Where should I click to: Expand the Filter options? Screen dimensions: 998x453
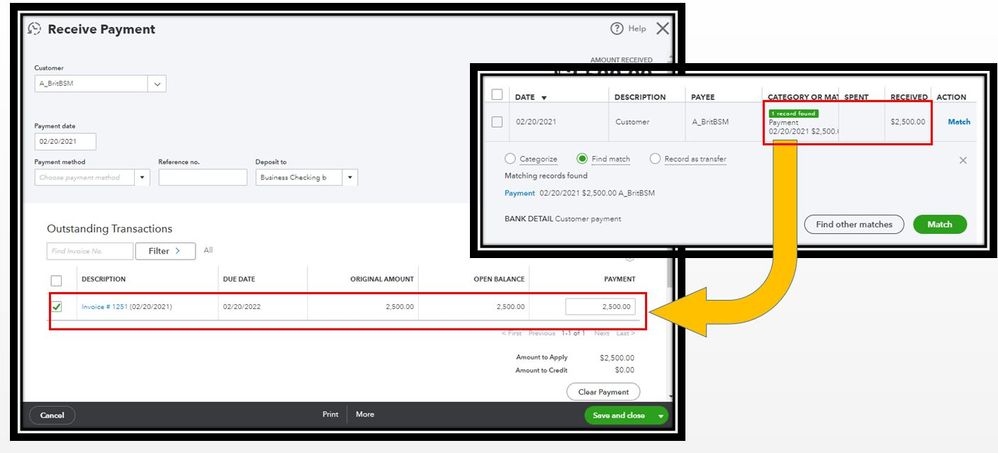point(165,251)
